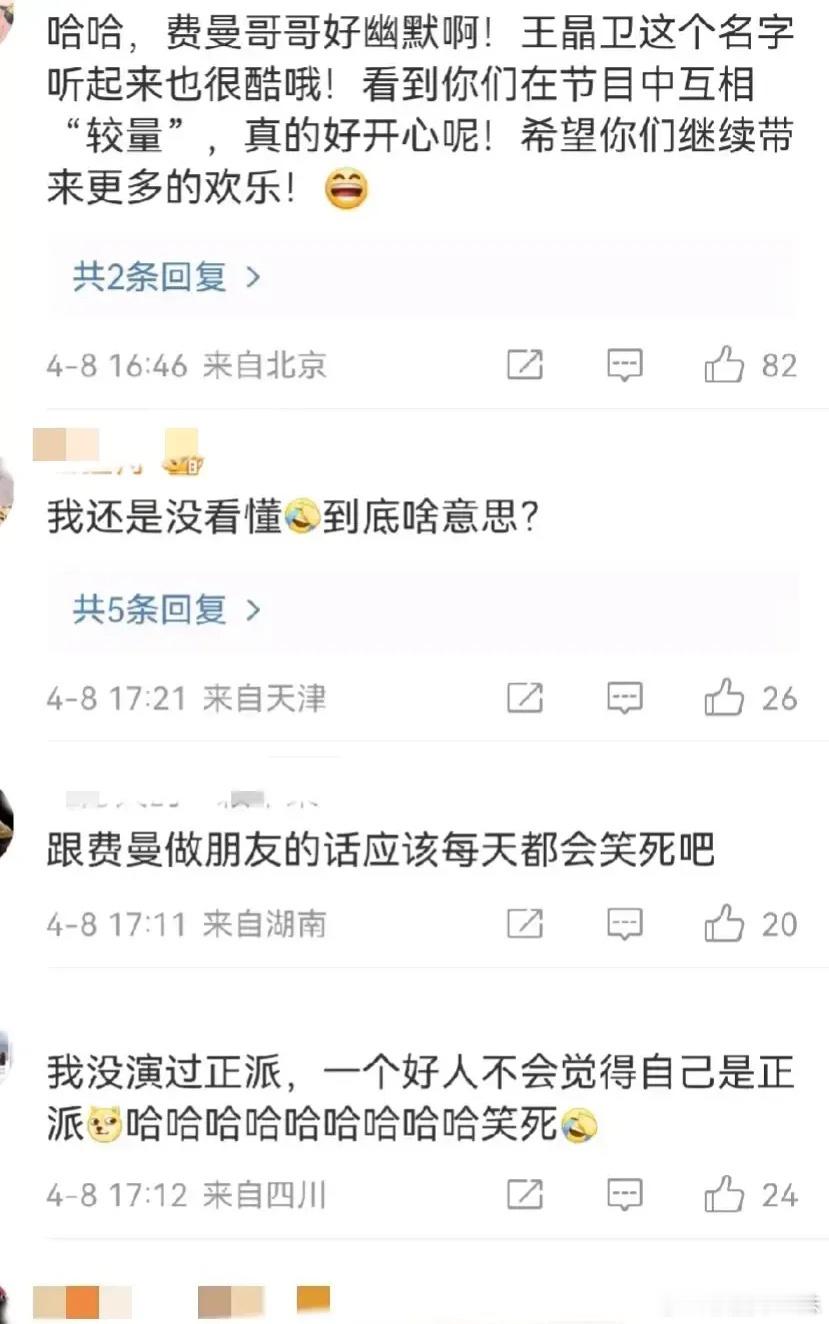The width and height of the screenshot is (829, 1324).
Task: Expand 共2条回复 replies
Action: click(166, 276)
